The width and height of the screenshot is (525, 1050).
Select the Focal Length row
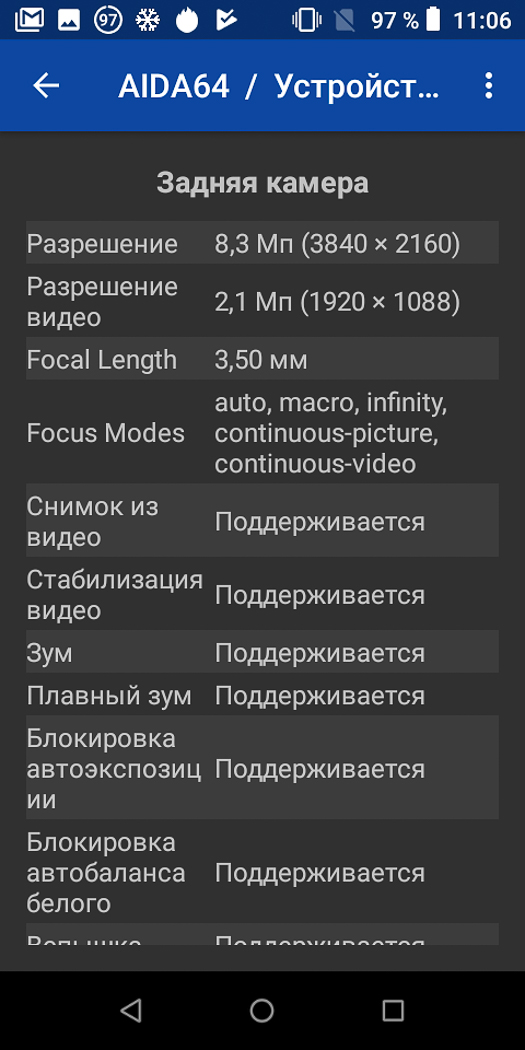[x=262, y=359]
